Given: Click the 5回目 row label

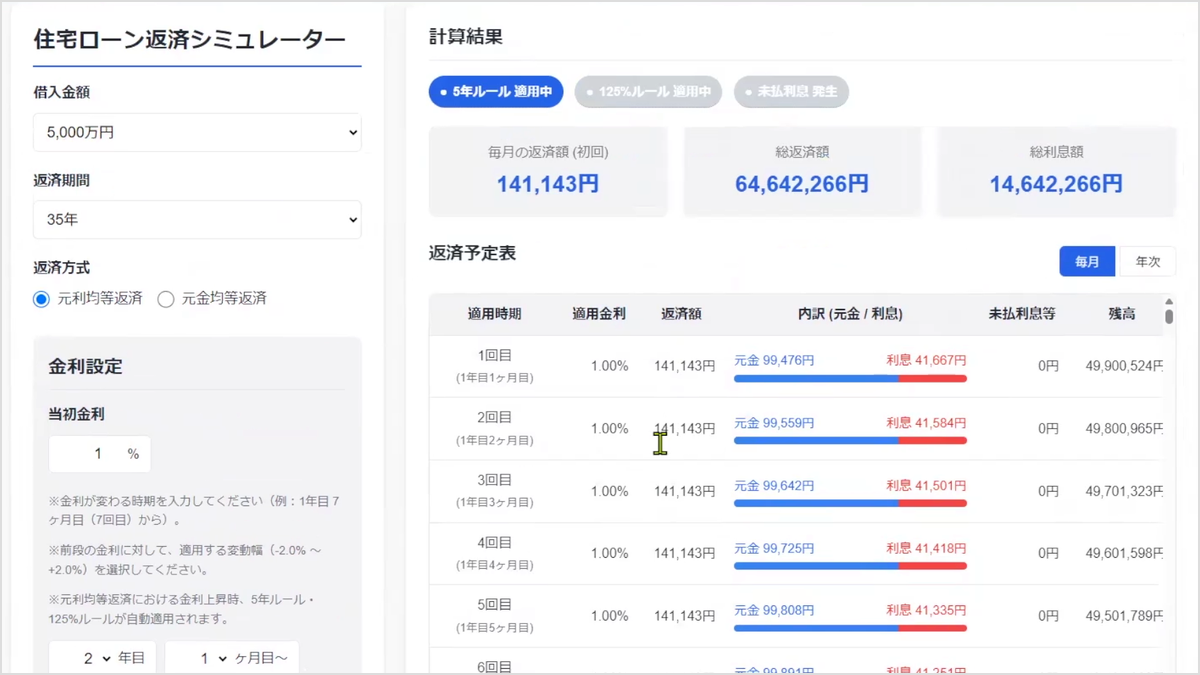Looking at the screenshot, I should tap(495, 605).
